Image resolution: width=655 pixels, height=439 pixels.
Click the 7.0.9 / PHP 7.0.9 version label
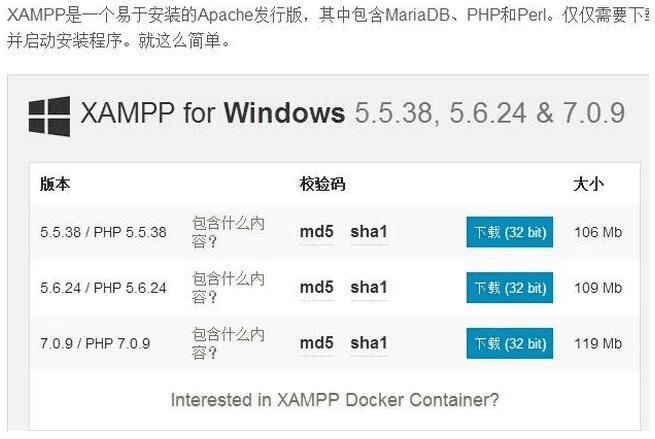point(95,343)
